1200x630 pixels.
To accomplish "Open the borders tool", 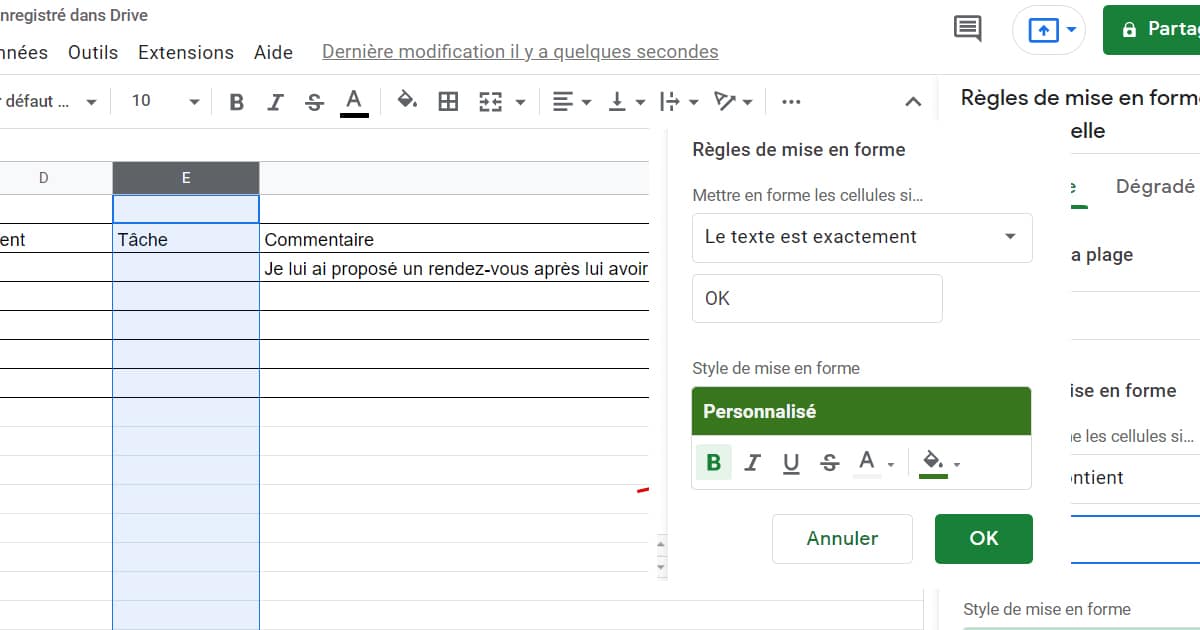I will pyautogui.click(x=448, y=102).
